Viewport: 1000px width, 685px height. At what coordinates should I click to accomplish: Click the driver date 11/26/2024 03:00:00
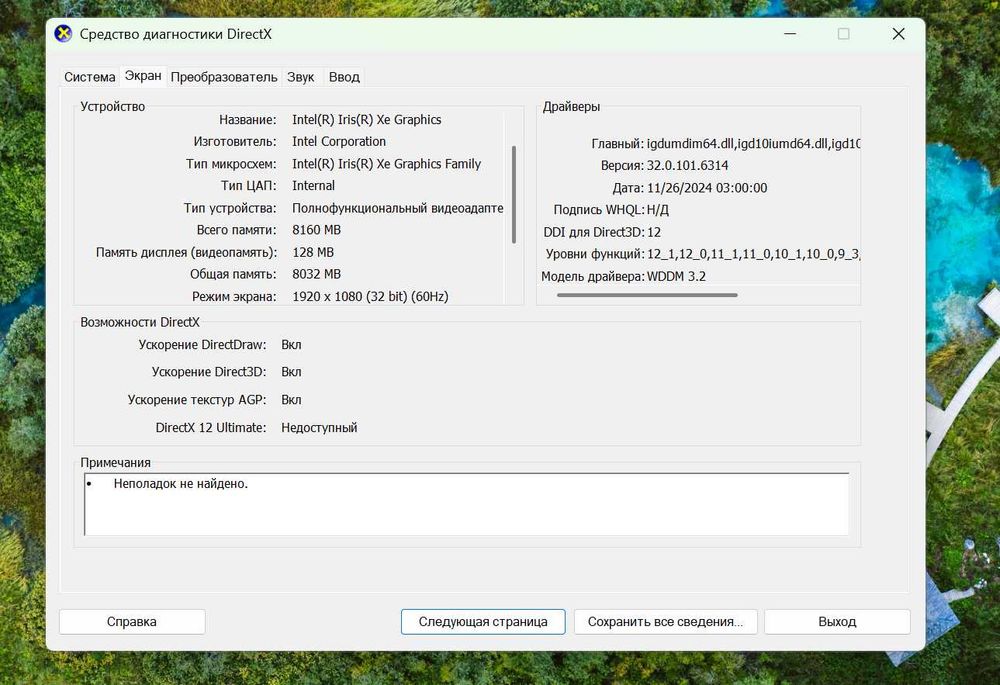707,188
